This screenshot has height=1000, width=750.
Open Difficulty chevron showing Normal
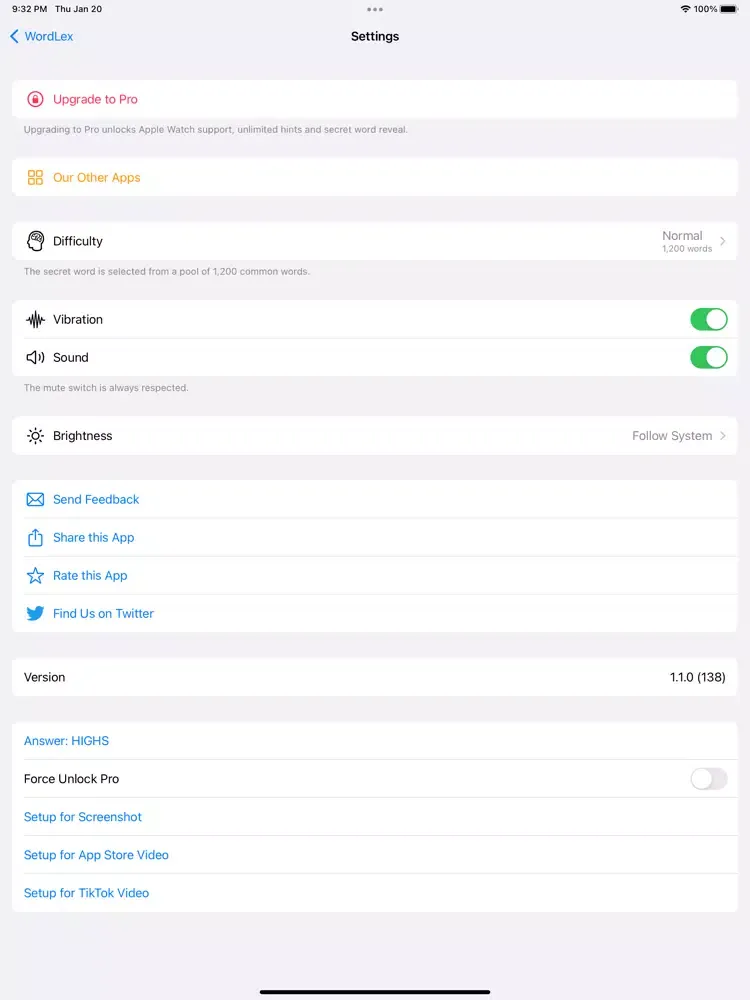[x=723, y=241]
